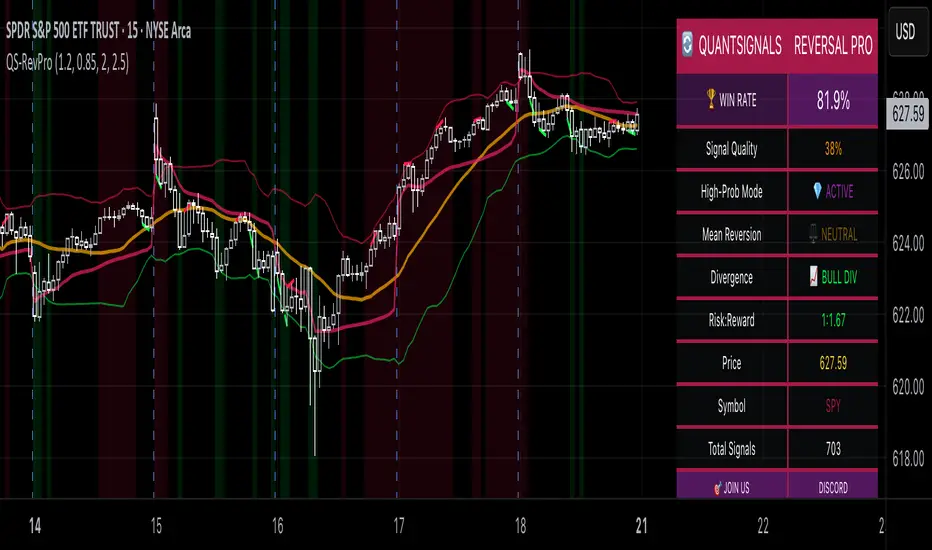Click date 21 on the time axis
The height and width of the screenshot is (550, 932).
click(641, 525)
